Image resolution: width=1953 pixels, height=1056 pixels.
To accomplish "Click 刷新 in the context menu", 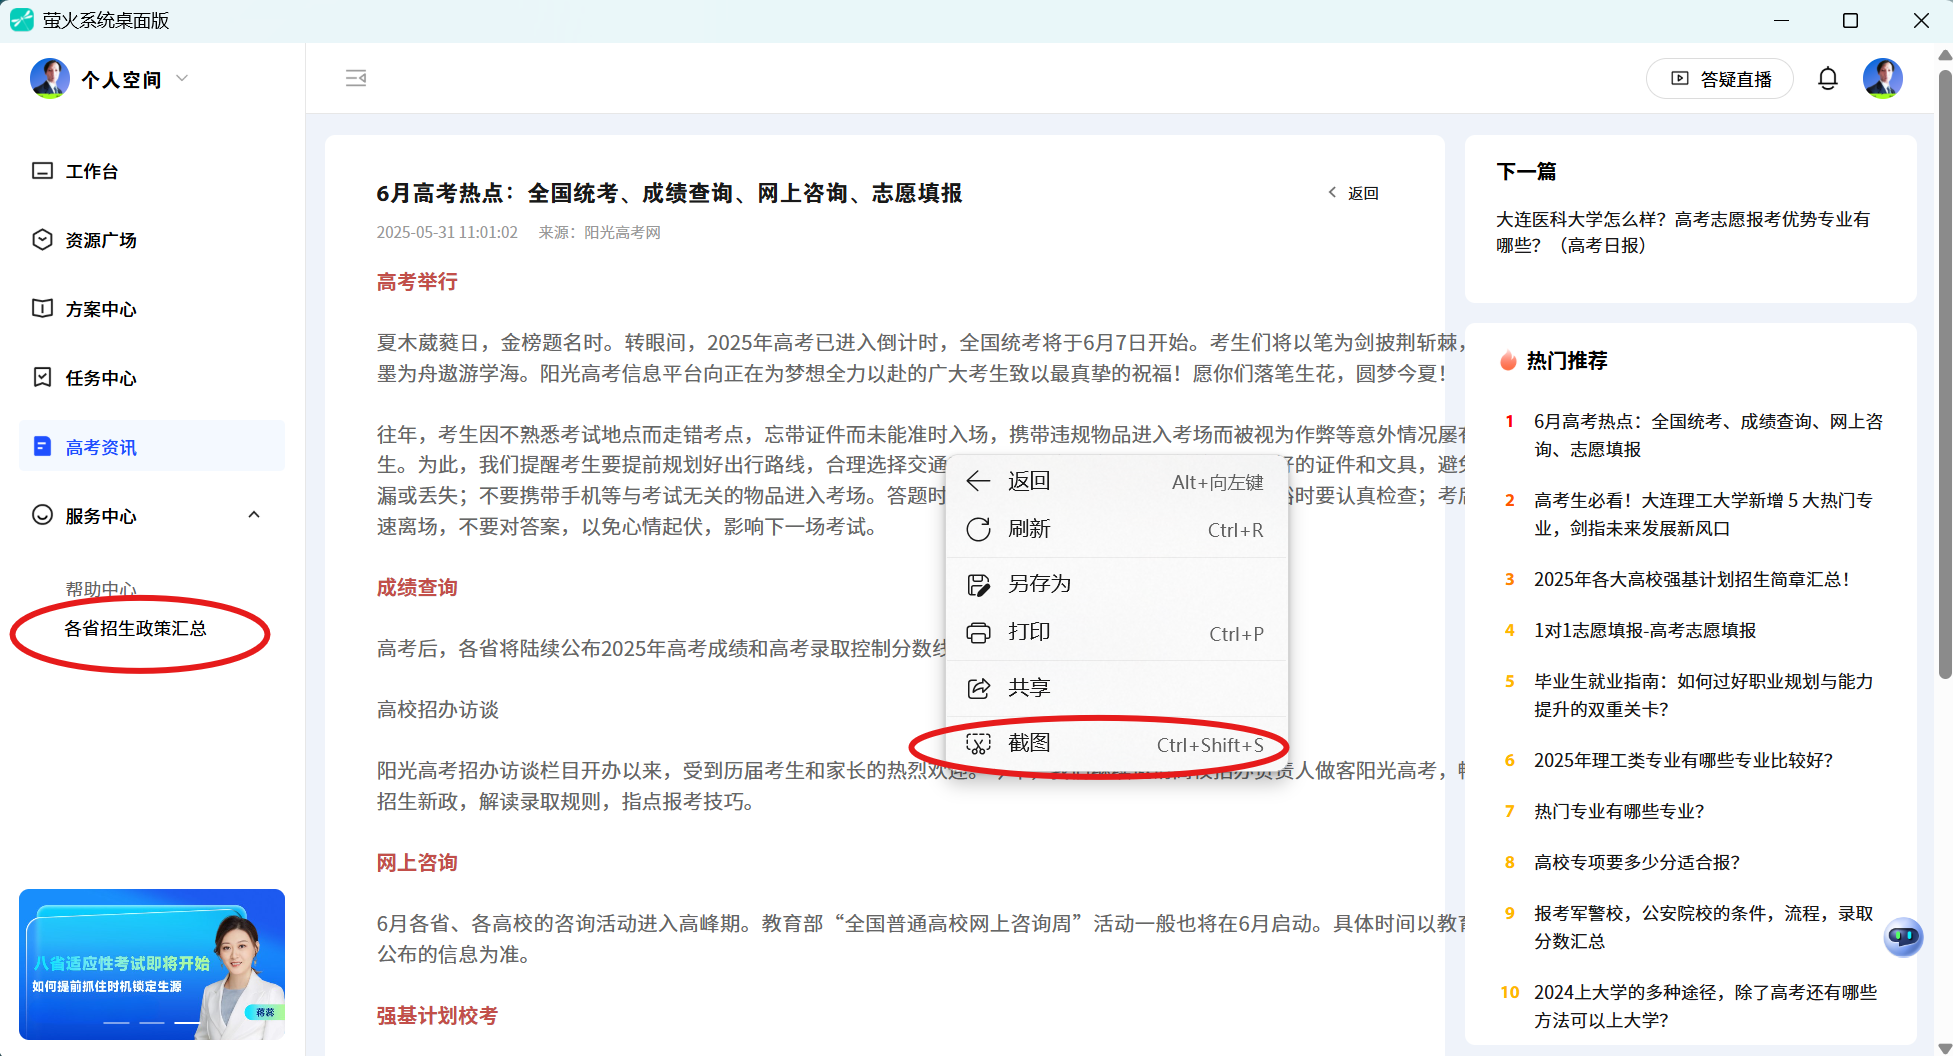I will [x=1029, y=529].
